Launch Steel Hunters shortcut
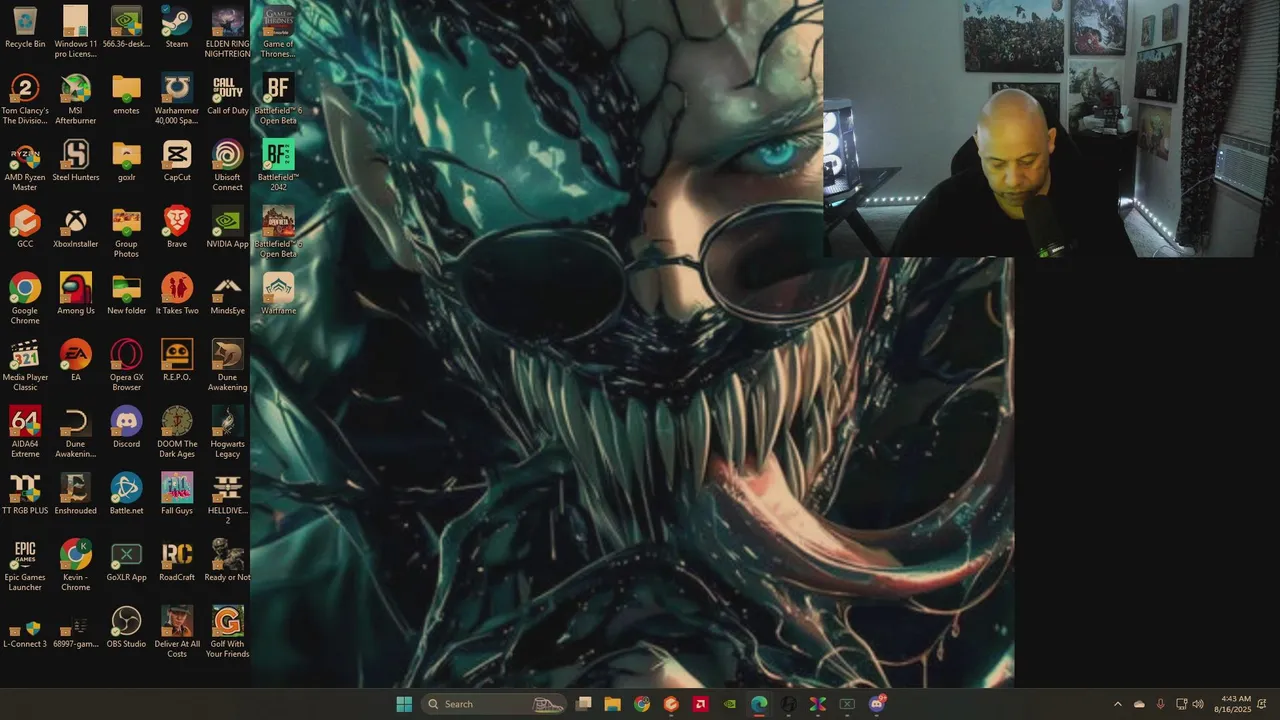The image size is (1280, 720). tap(76, 161)
